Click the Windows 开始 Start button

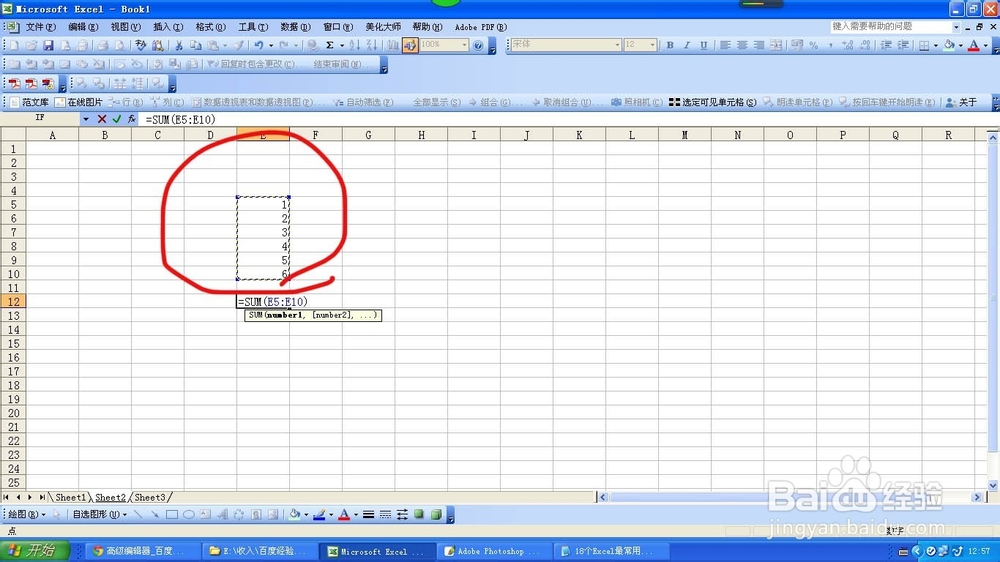coord(34,551)
